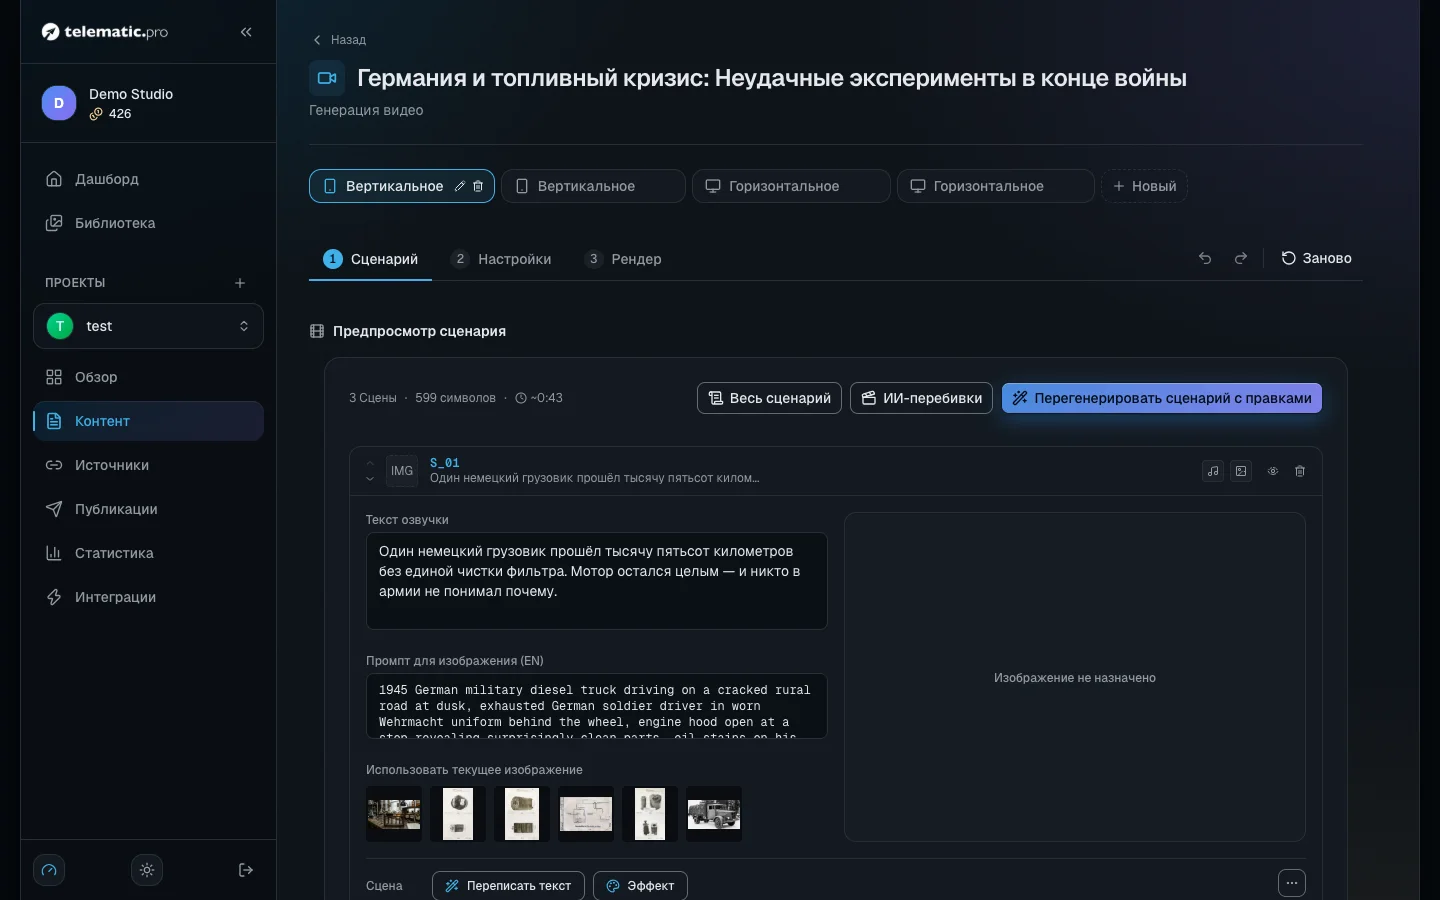
Task: Select the fourth diagram thumbnail
Action: pyautogui.click(x=586, y=814)
